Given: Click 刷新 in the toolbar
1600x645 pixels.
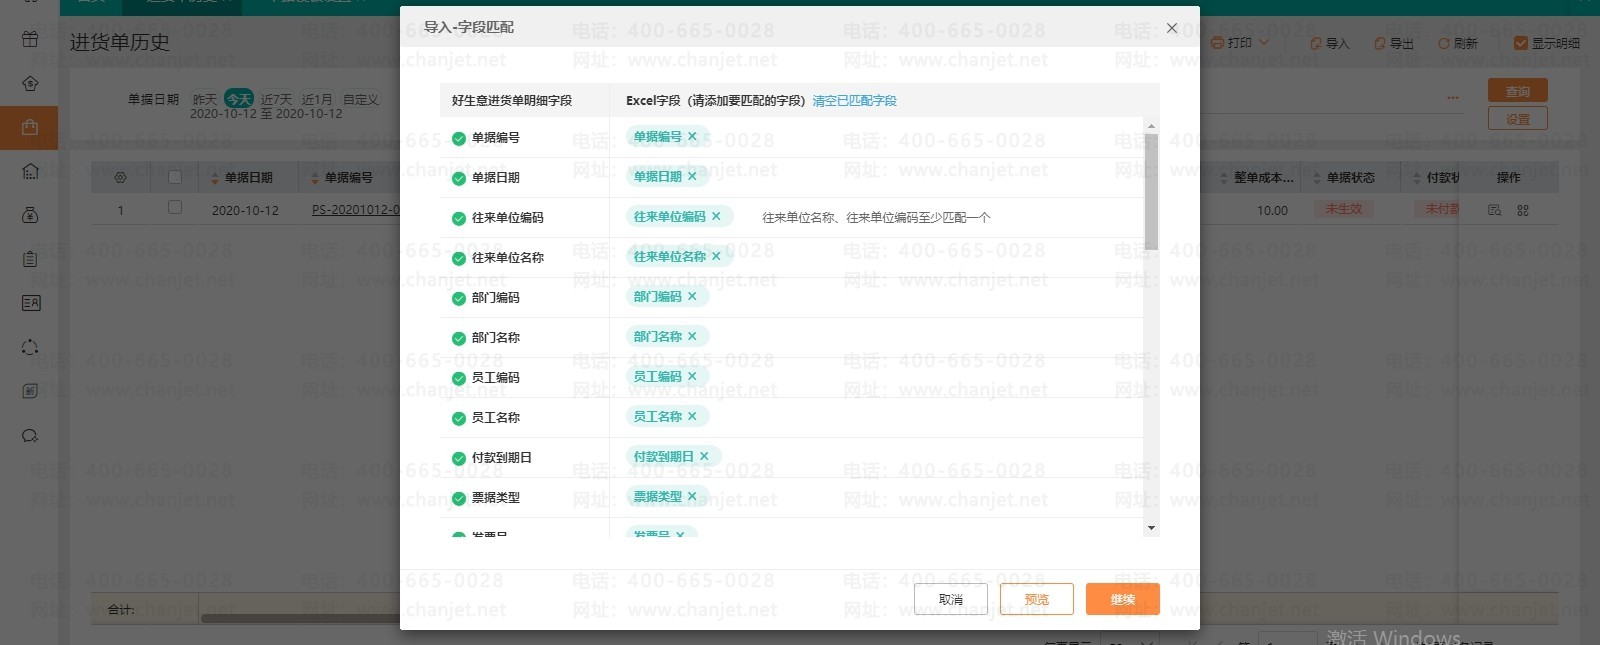Looking at the screenshot, I should [1458, 43].
